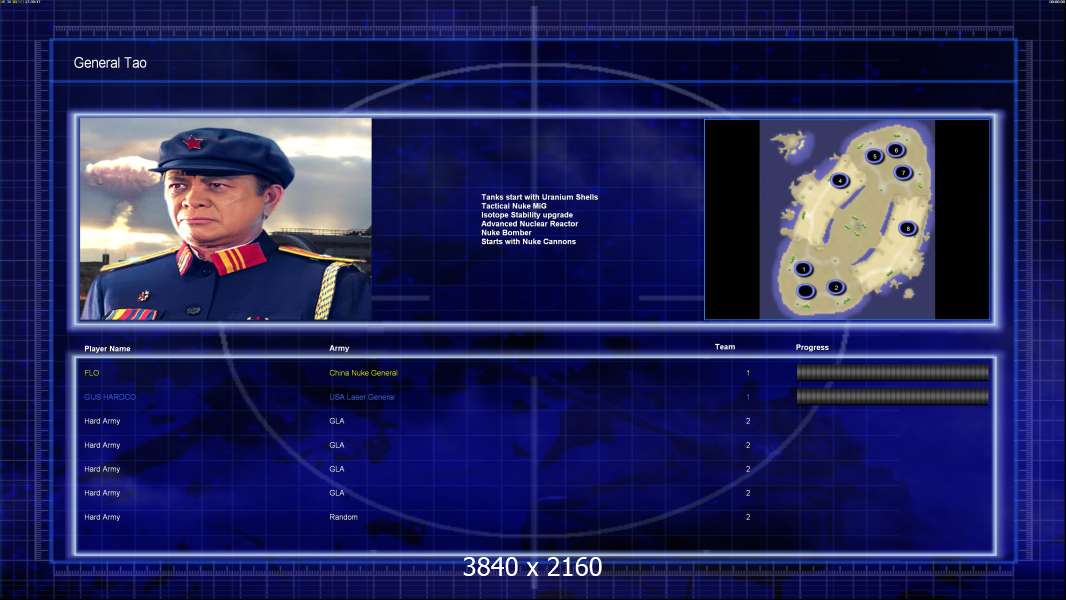Click "Hard Army" name in the Random row
This screenshot has width=1066, height=600.
click(x=102, y=517)
